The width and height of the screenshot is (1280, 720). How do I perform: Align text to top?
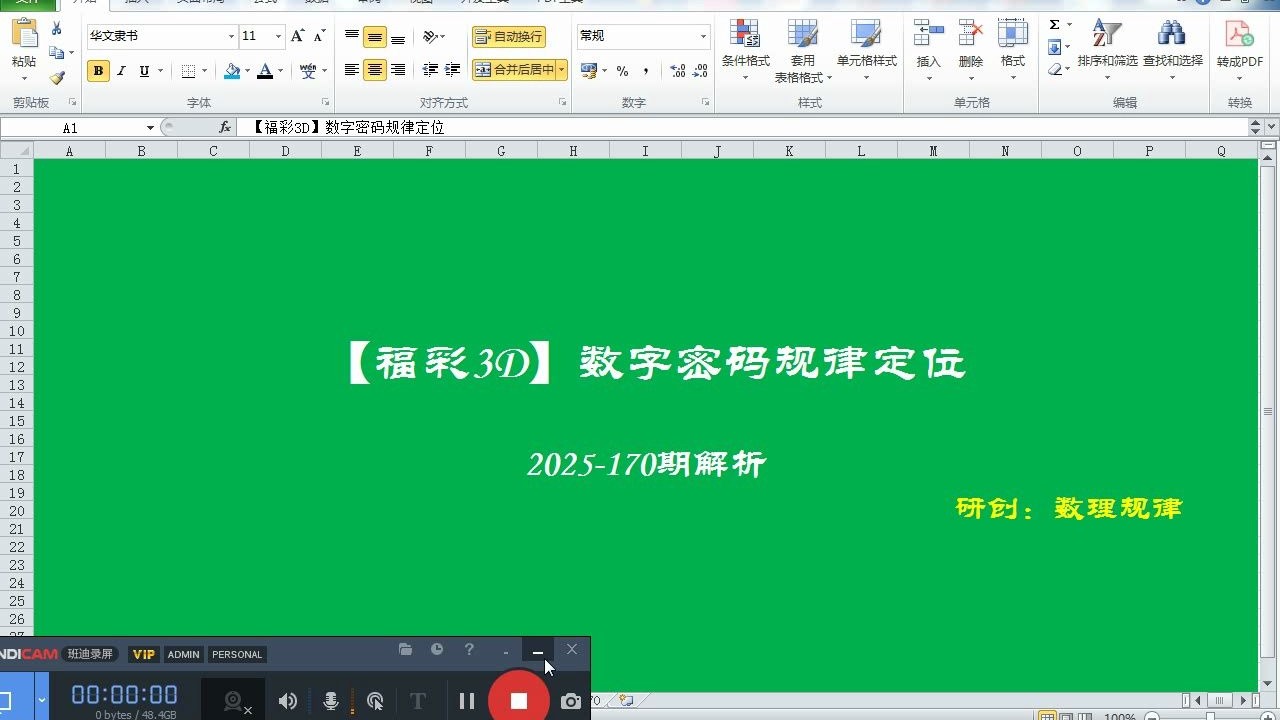coord(352,37)
